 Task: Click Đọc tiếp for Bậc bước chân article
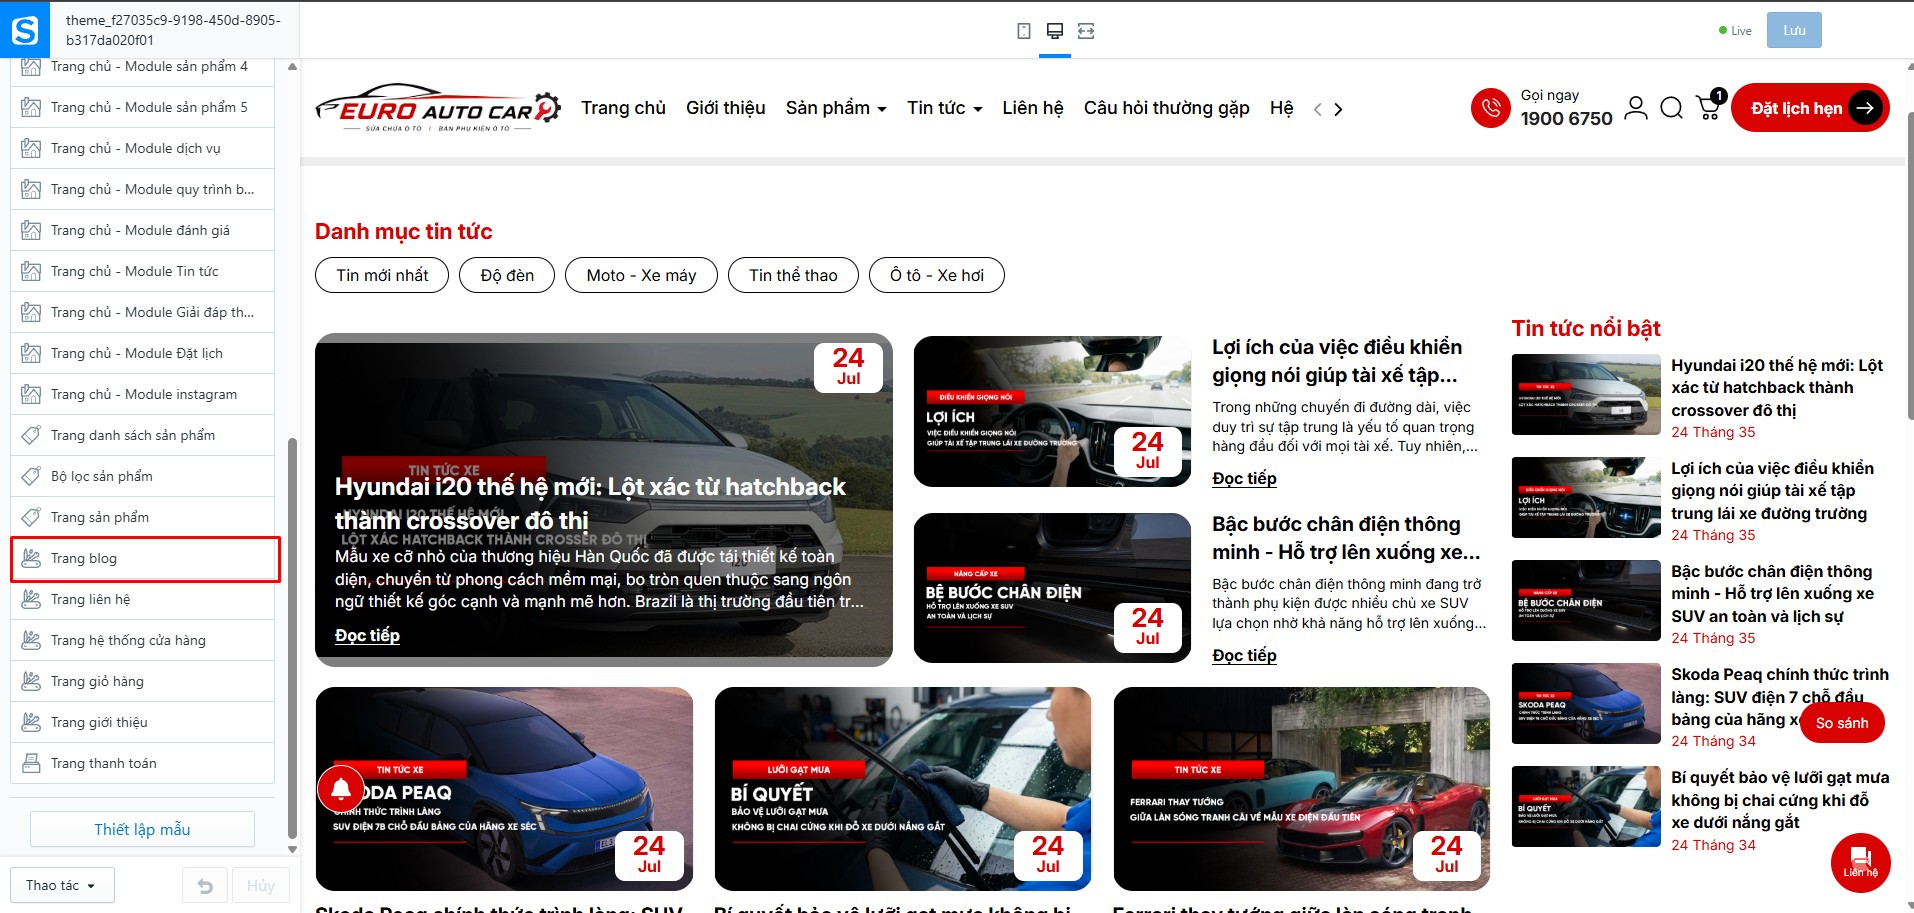[x=1244, y=655]
